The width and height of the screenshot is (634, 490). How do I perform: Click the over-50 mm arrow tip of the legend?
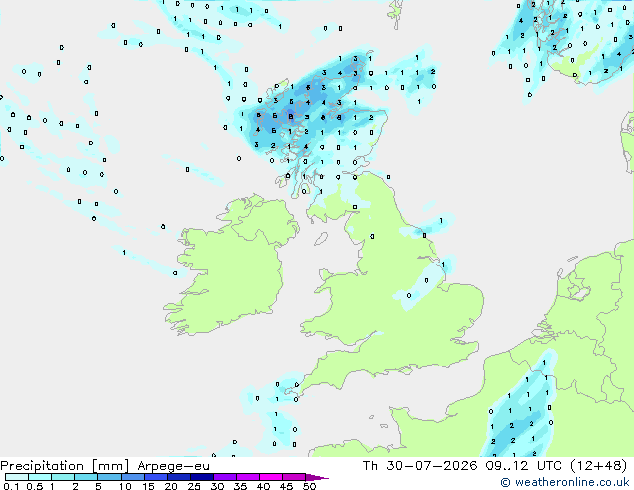pyautogui.click(x=317, y=477)
